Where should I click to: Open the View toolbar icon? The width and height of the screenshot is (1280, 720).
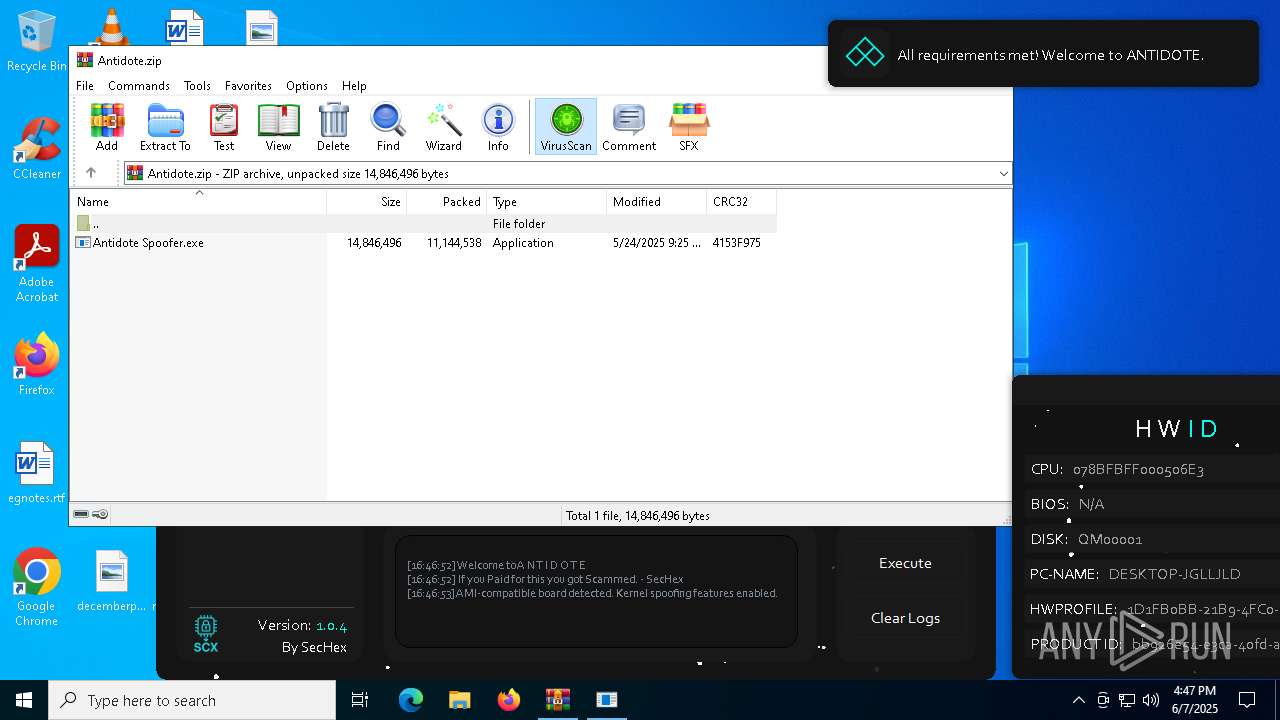(x=278, y=127)
